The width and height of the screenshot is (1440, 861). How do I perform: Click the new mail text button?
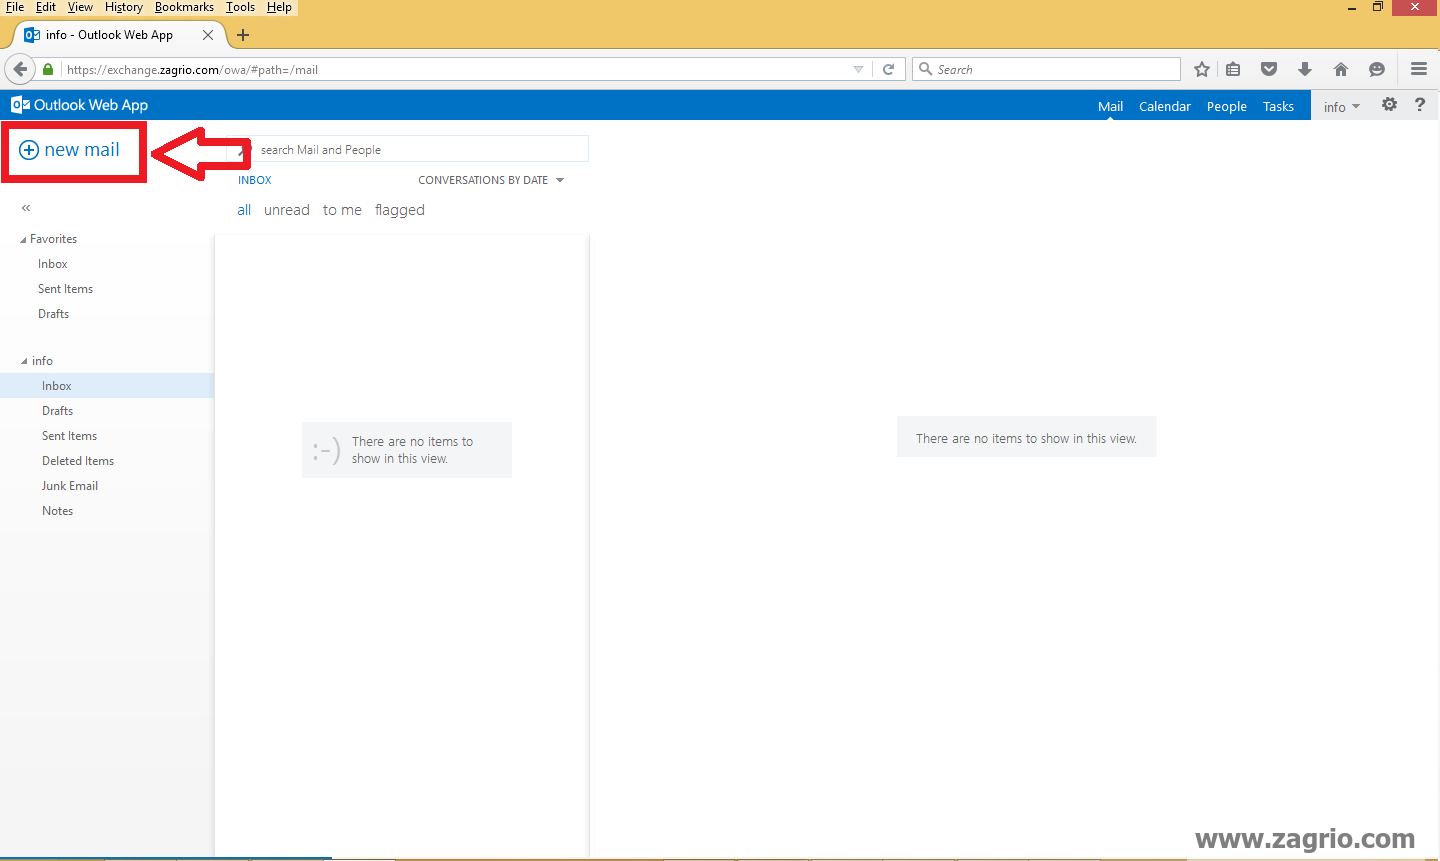pos(82,150)
